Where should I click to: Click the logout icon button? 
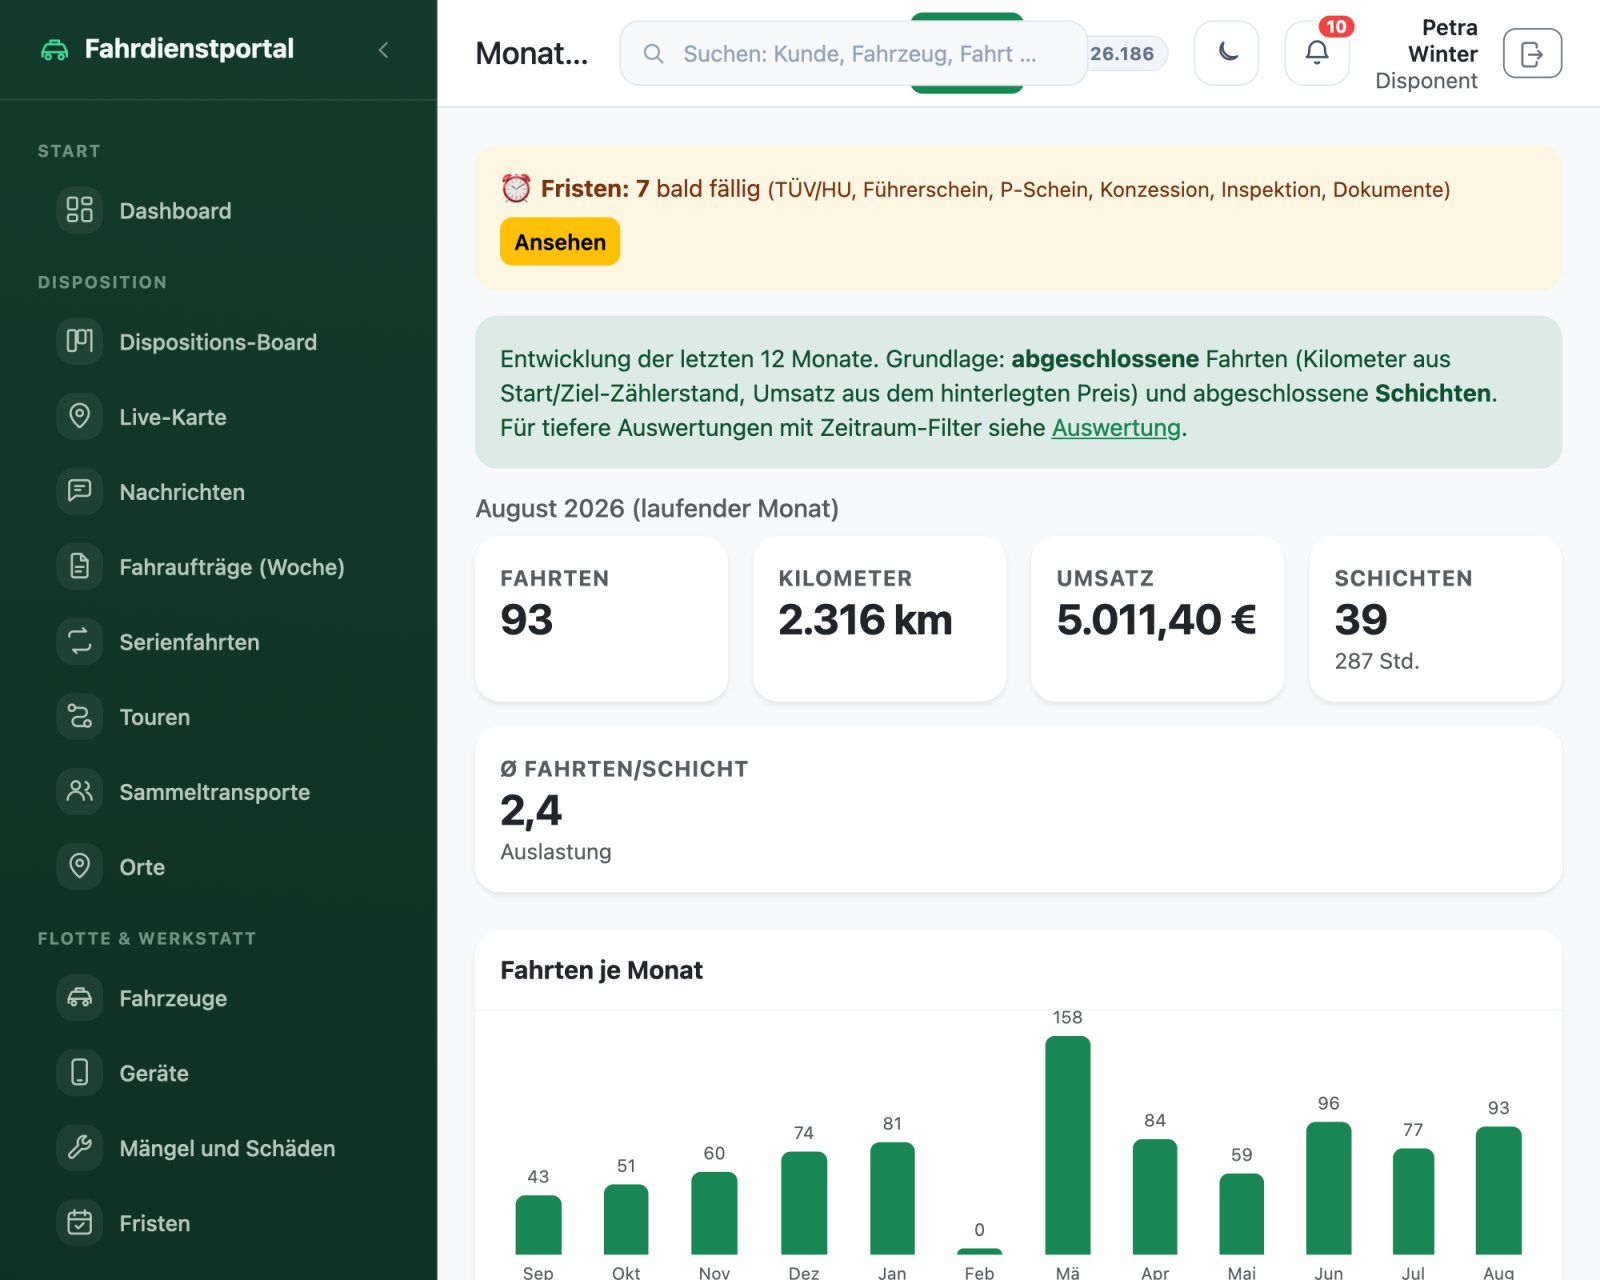point(1532,53)
